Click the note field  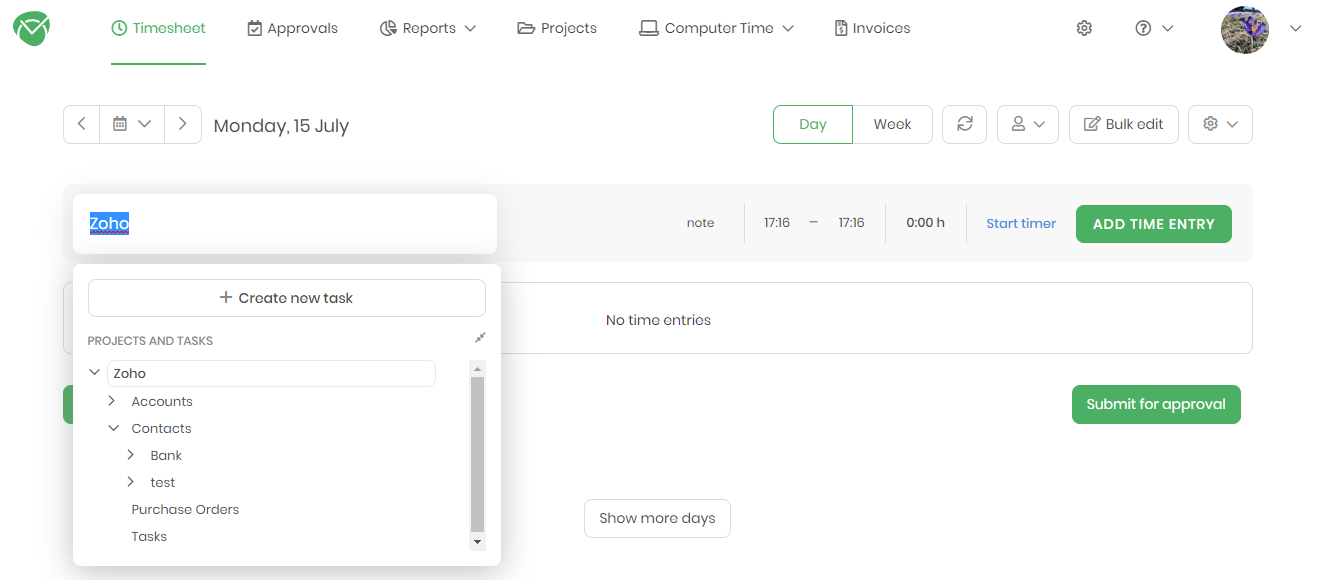point(700,223)
